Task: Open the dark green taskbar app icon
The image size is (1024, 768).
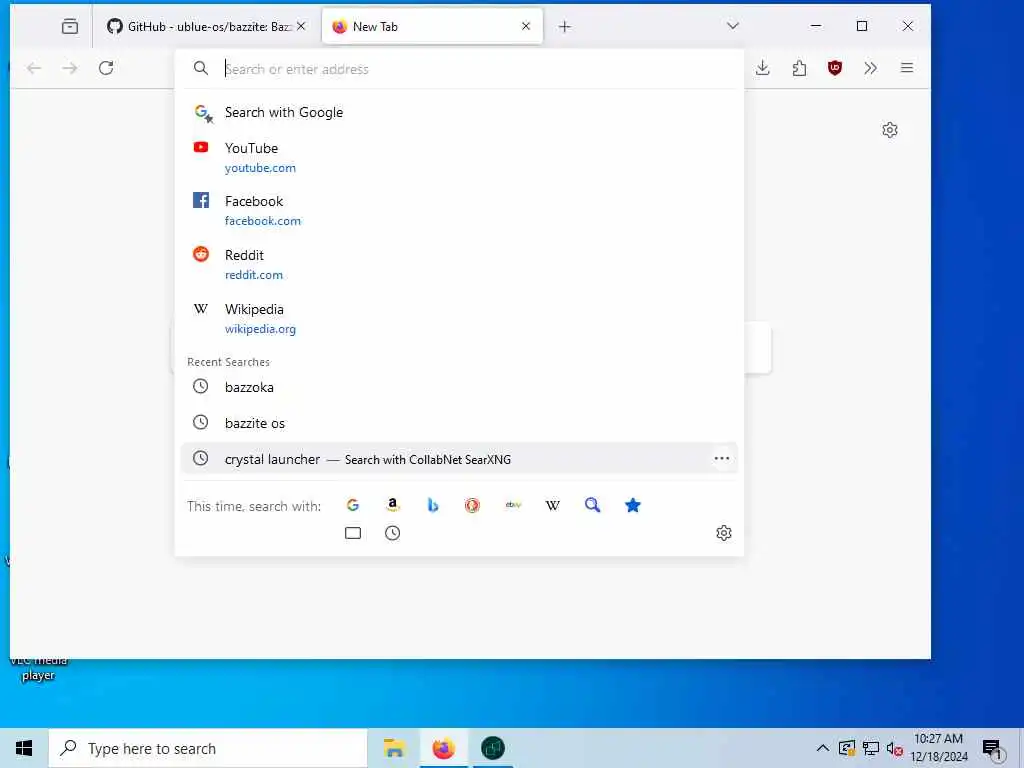Action: point(492,748)
